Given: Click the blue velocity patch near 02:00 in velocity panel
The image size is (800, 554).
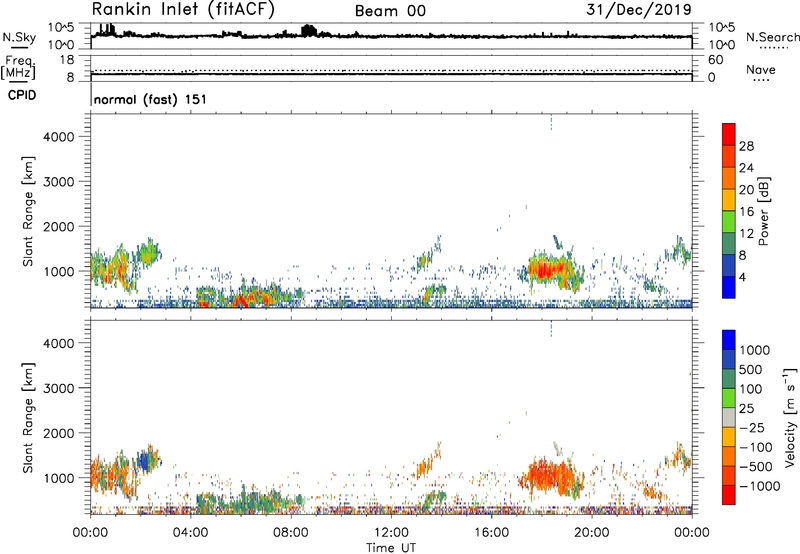Looking at the screenshot, I should [144, 461].
